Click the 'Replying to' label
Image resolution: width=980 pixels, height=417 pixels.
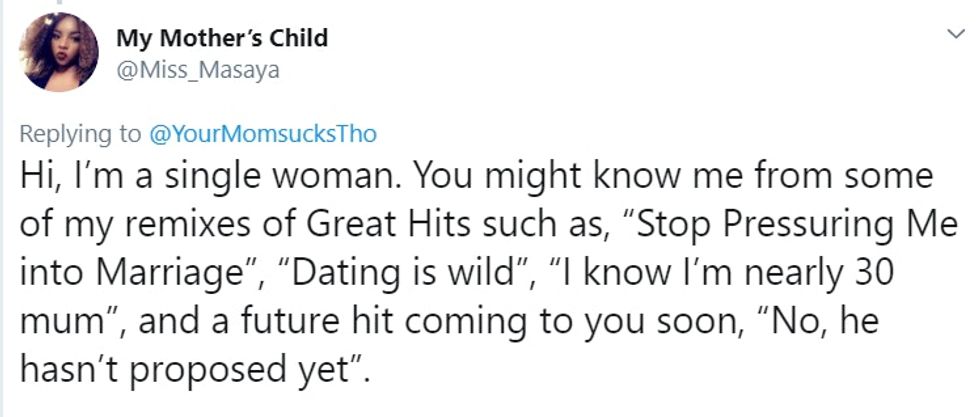(x=81, y=134)
